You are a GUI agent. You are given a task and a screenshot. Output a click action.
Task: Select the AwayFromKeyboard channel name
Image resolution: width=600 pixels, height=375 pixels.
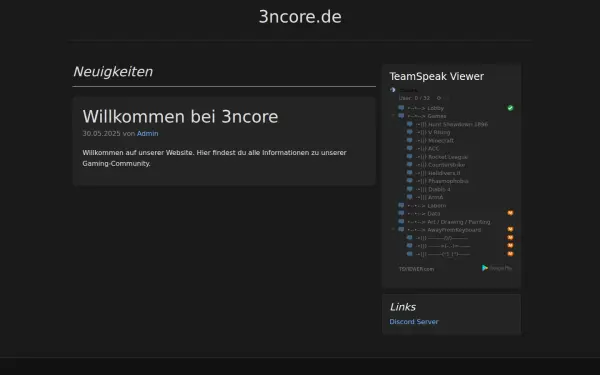tap(454, 230)
